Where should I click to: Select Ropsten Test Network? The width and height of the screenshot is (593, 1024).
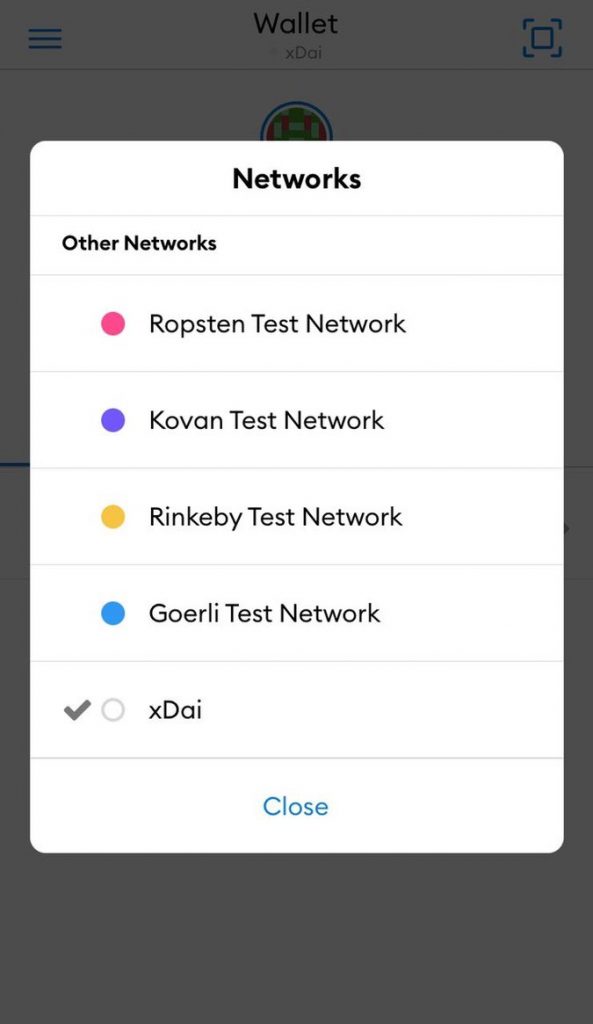(296, 323)
